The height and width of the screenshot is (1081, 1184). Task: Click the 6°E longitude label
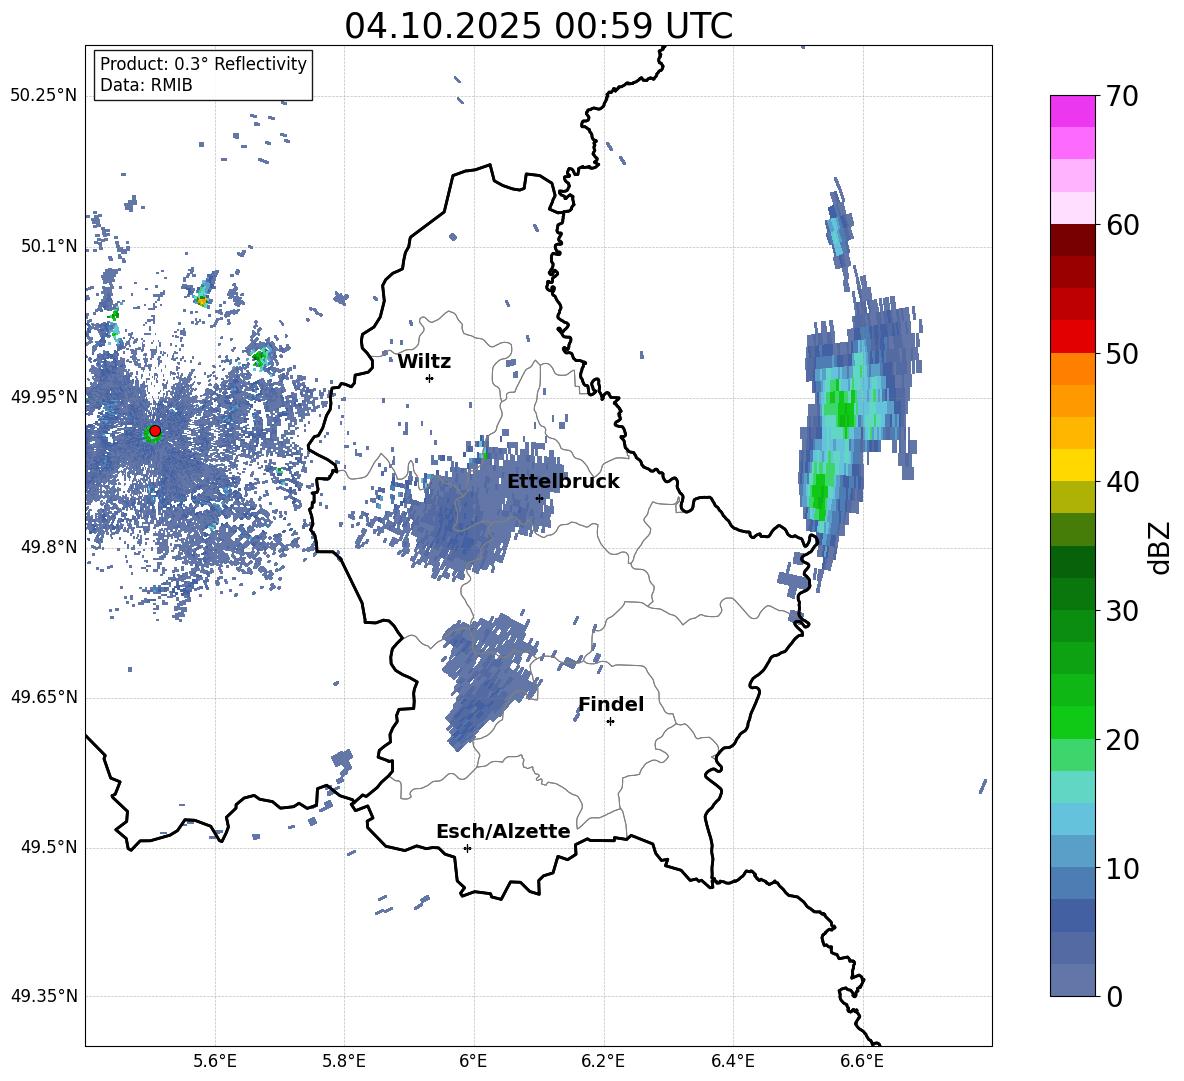(473, 1062)
